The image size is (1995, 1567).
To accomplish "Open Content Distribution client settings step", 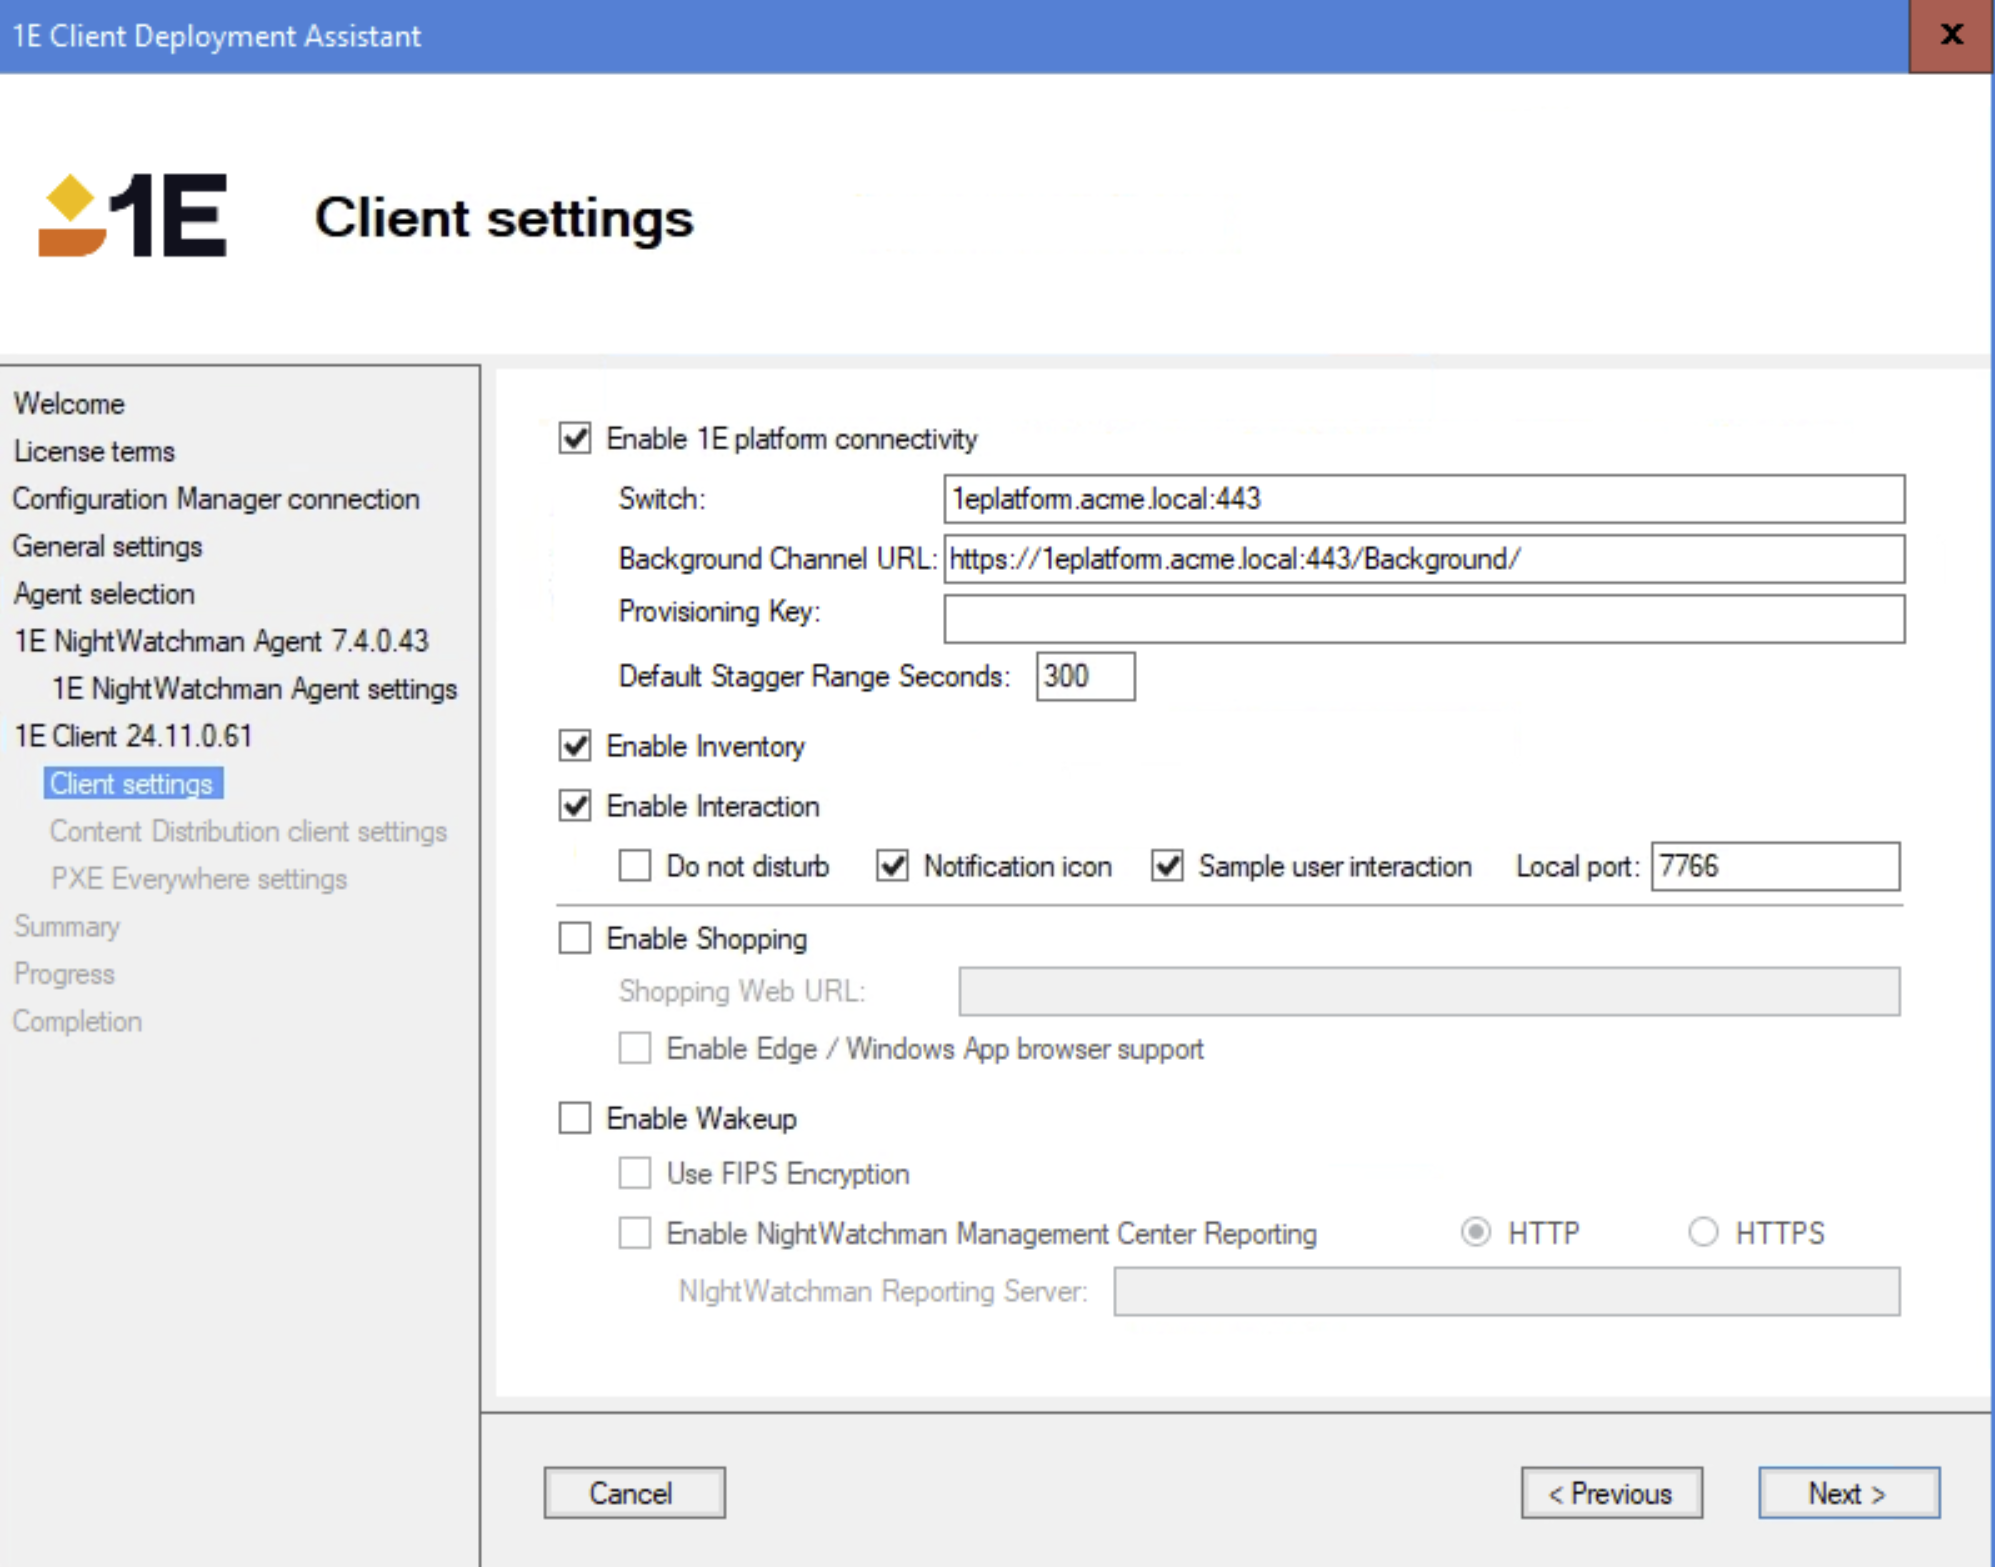I will coord(249,831).
